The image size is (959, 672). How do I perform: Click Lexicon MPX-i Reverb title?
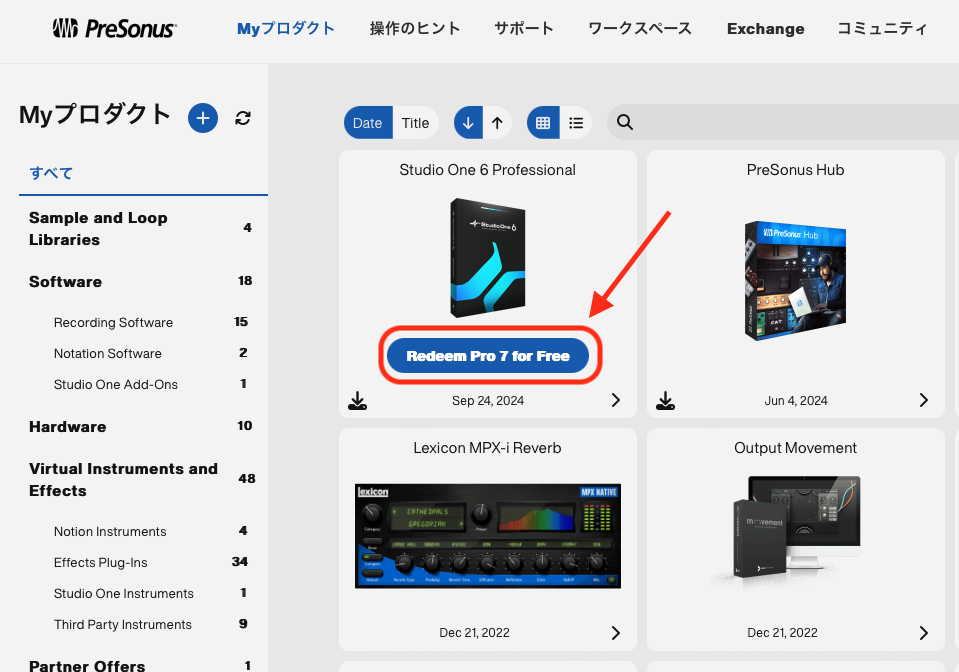(487, 448)
